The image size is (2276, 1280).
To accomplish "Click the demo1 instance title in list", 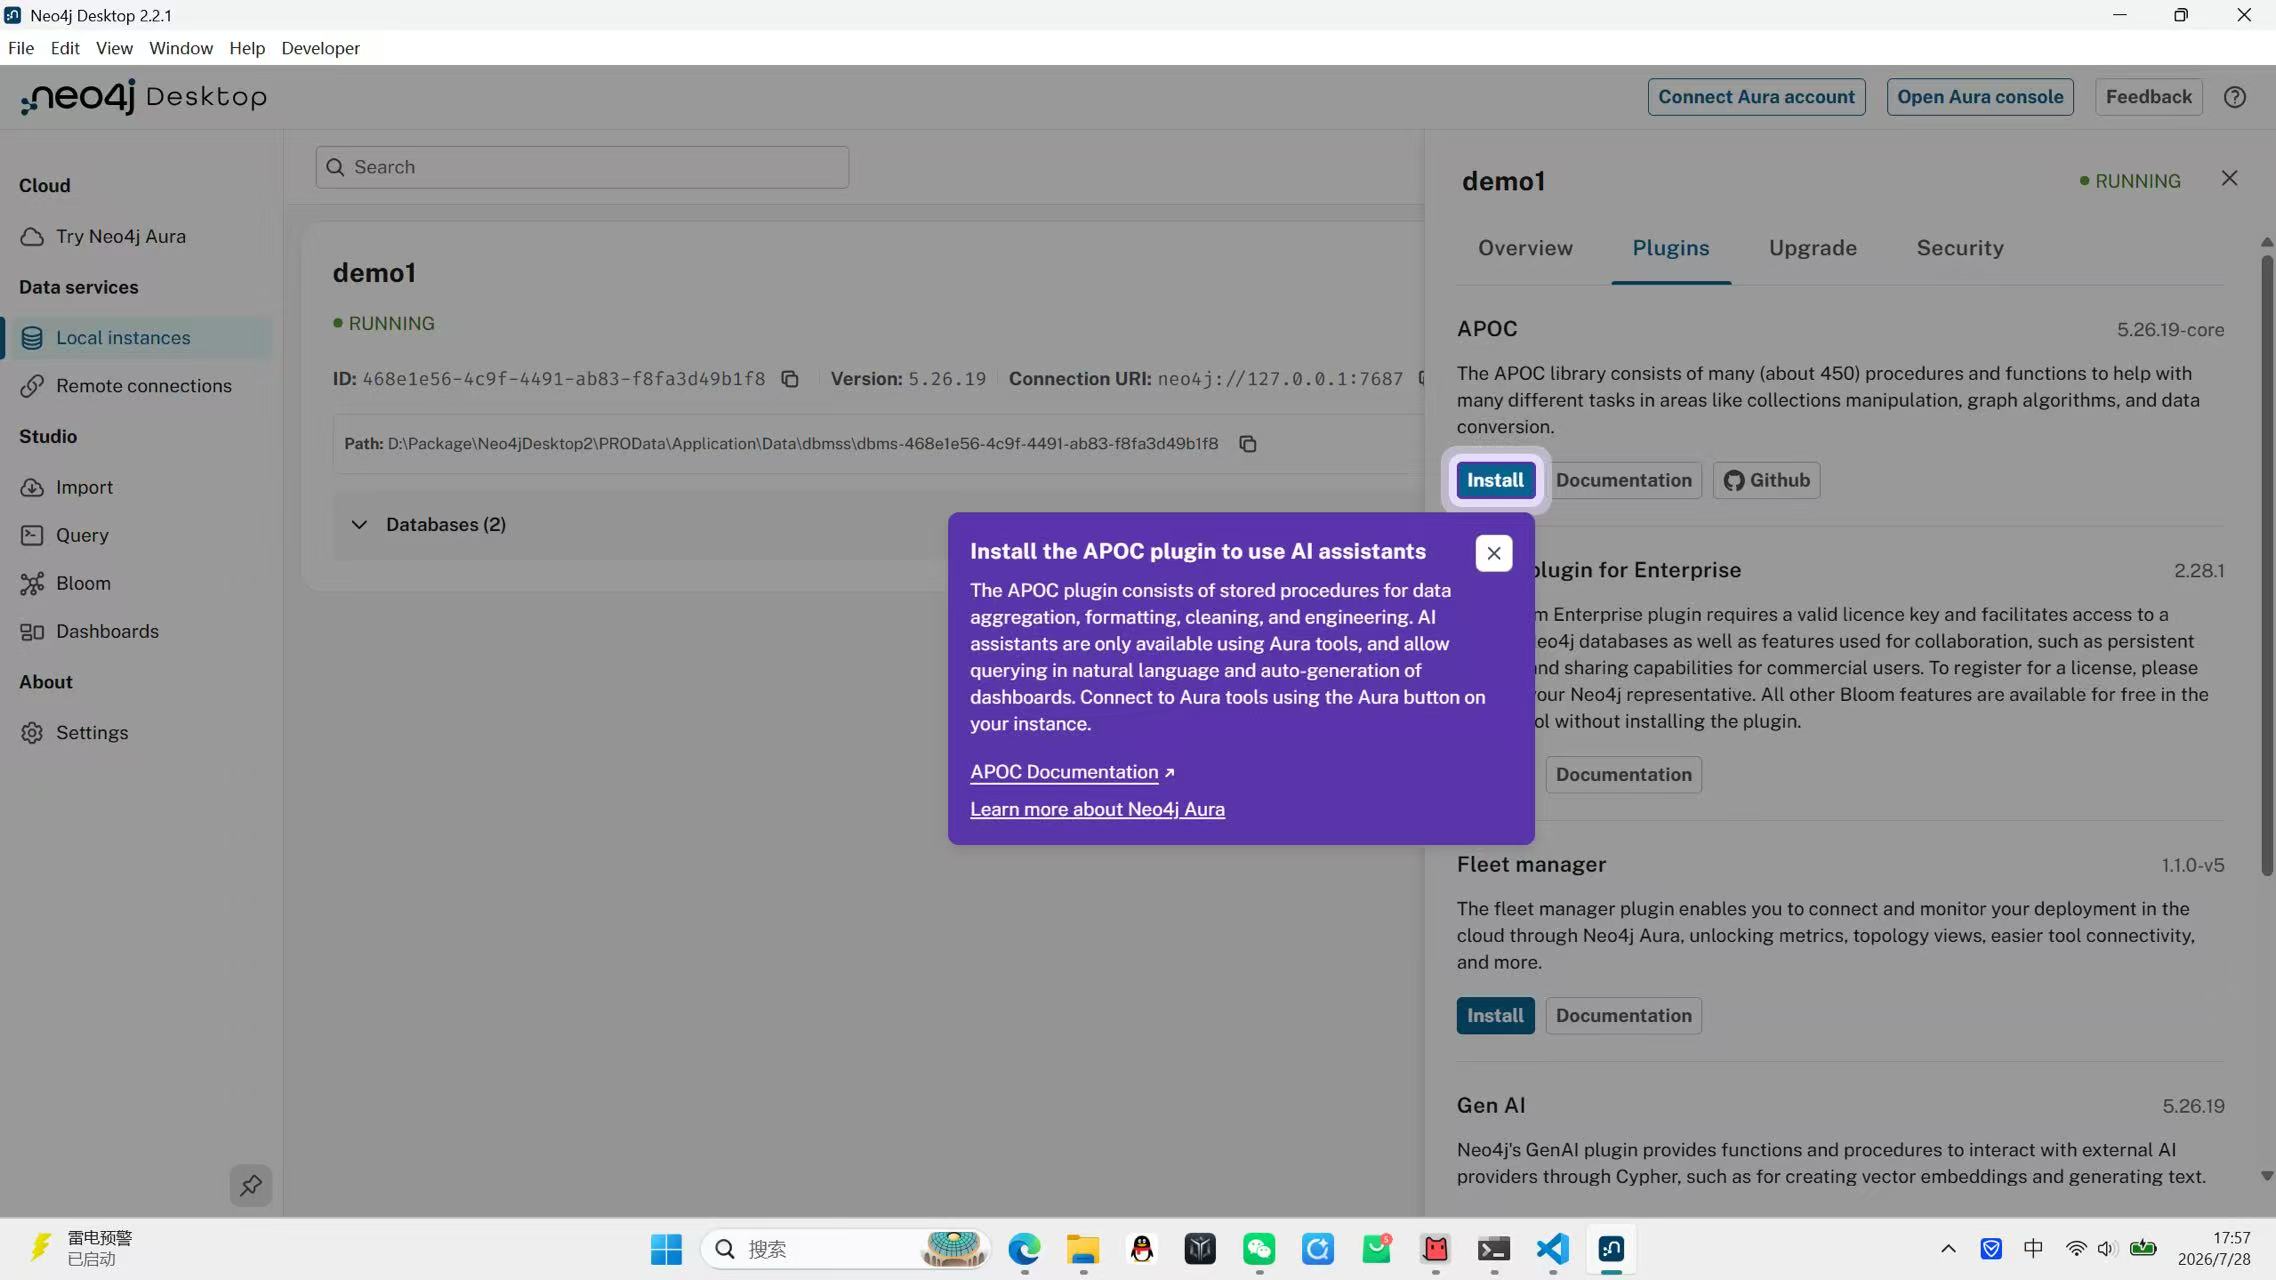I will click(x=374, y=273).
